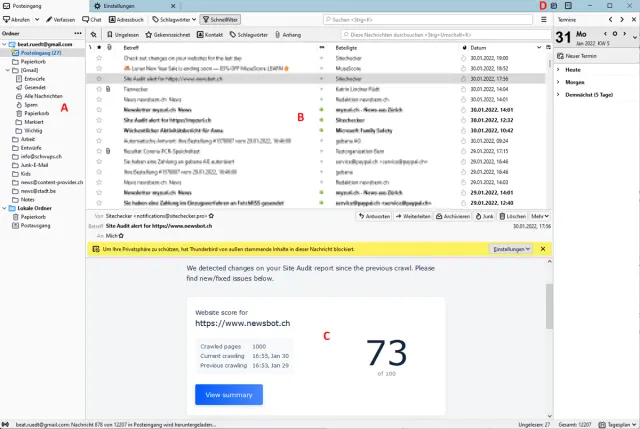Open the Spam folder
The height and width of the screenshot is (429, 640).
(x=31, y=105)
